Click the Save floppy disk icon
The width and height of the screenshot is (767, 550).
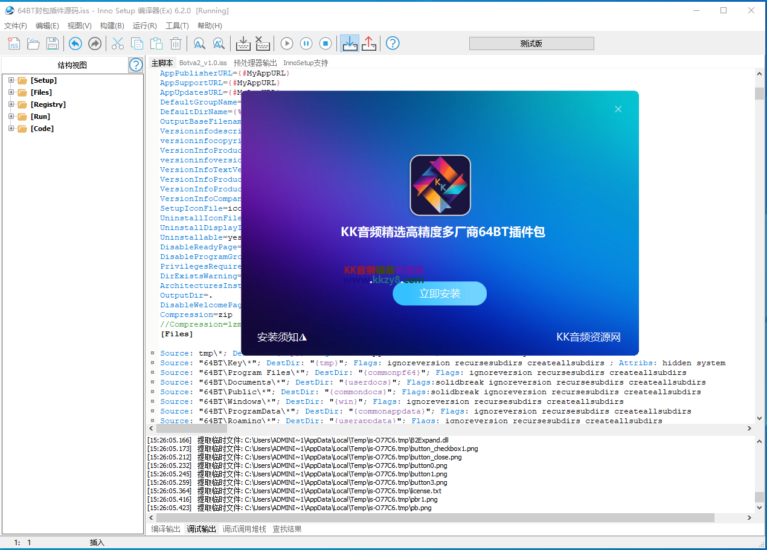click(x=51, y=43)
